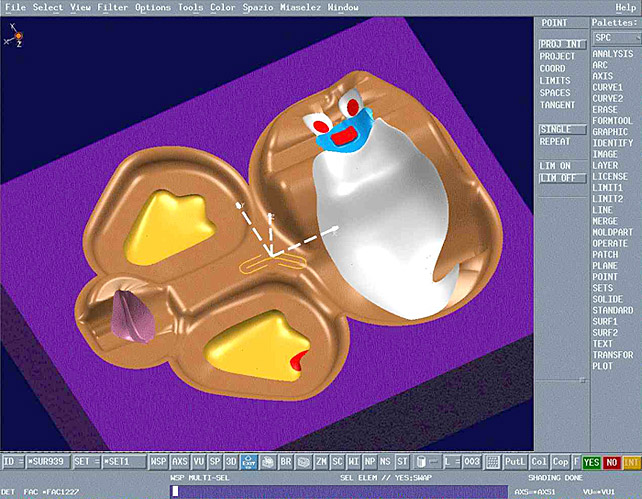Click the green YES button
This screenshot has height=499, width=642.
pos(591,462)
